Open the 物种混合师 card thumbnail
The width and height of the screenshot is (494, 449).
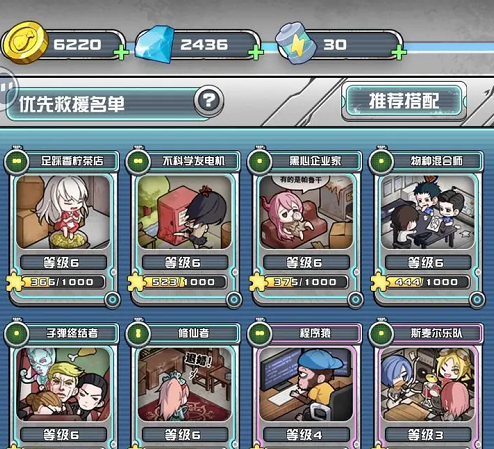point(427,212)
